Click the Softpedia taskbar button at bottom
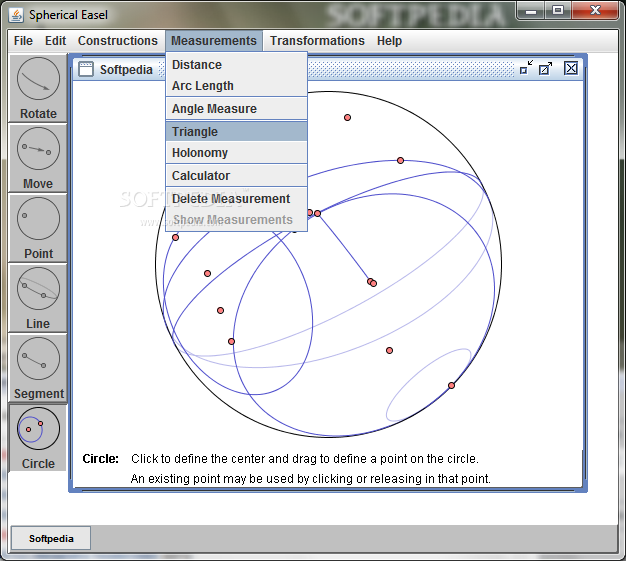This screenshot has height=561, width=626. pyautogui.click(x=51, y=538)
